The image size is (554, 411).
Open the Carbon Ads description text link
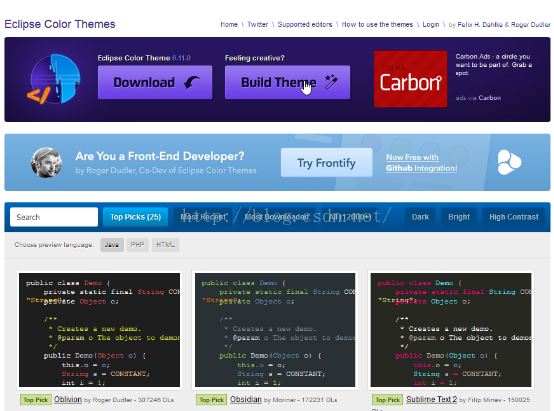[x=493, y=65]
